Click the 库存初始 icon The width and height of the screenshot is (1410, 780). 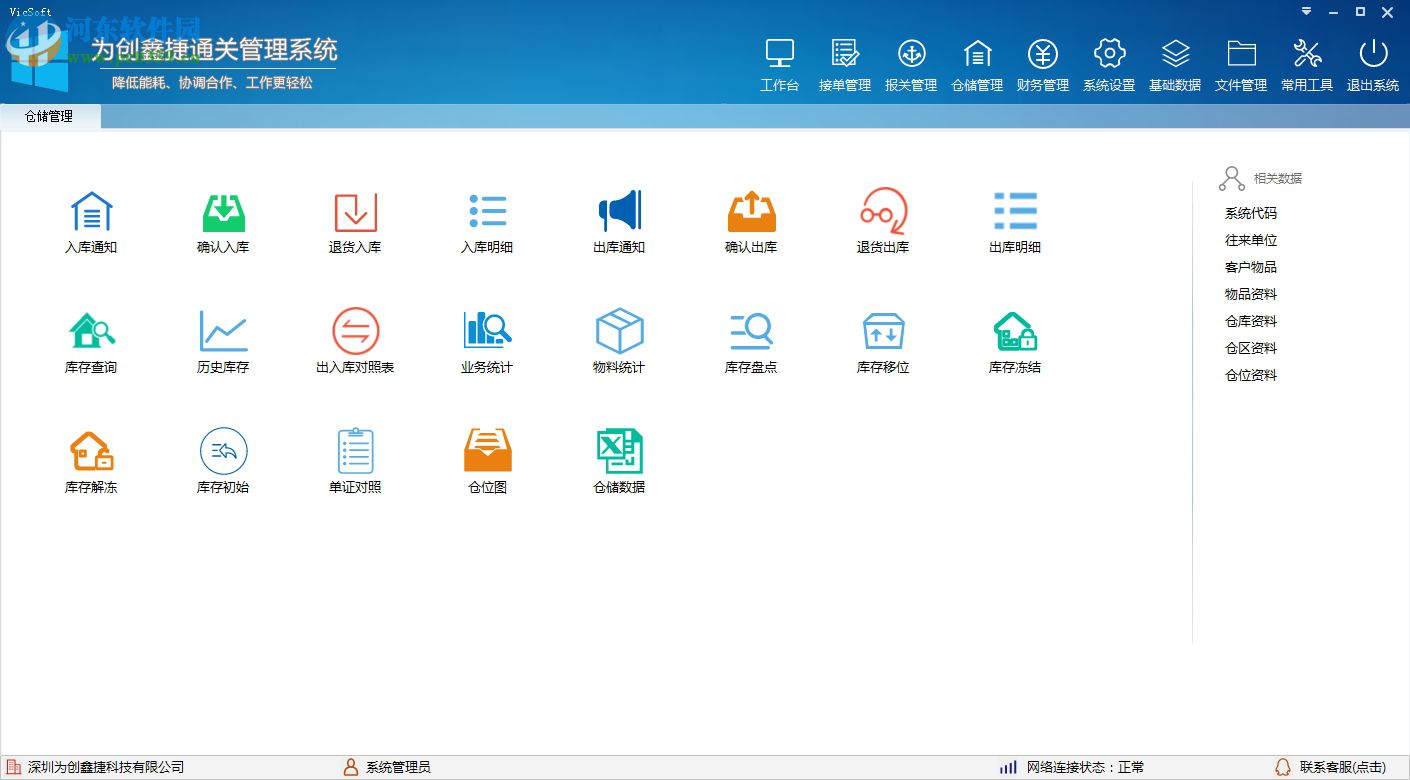[x=223, y=451]
